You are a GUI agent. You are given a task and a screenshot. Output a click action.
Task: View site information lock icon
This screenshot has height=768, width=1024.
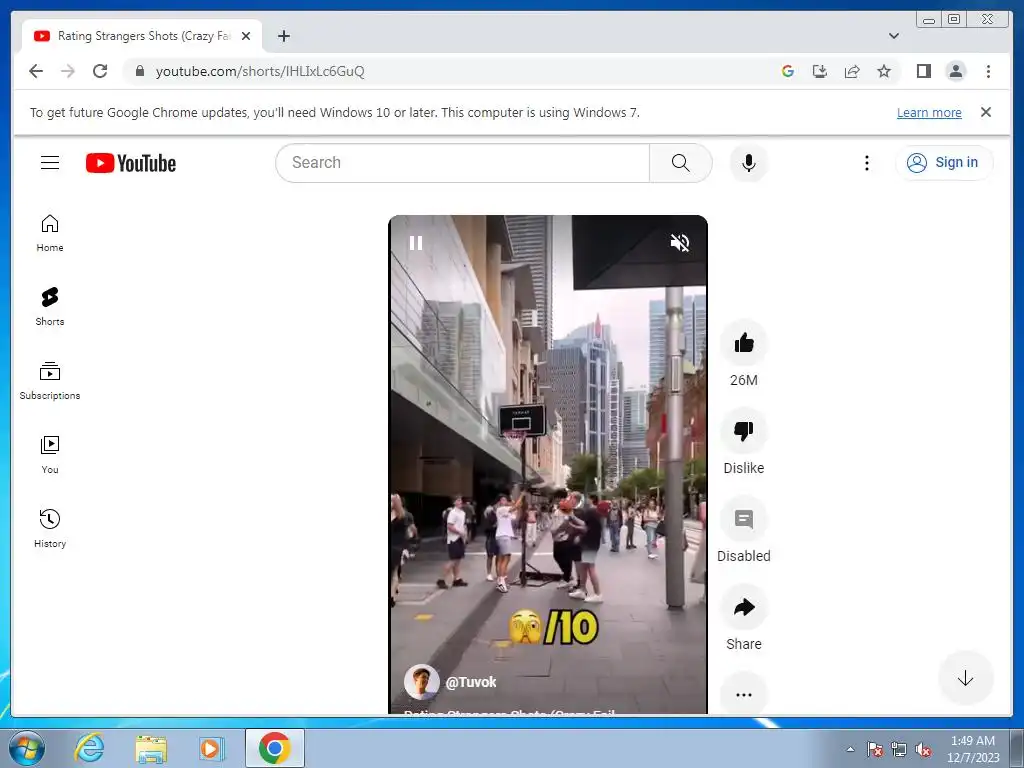(x=139, y=71)
